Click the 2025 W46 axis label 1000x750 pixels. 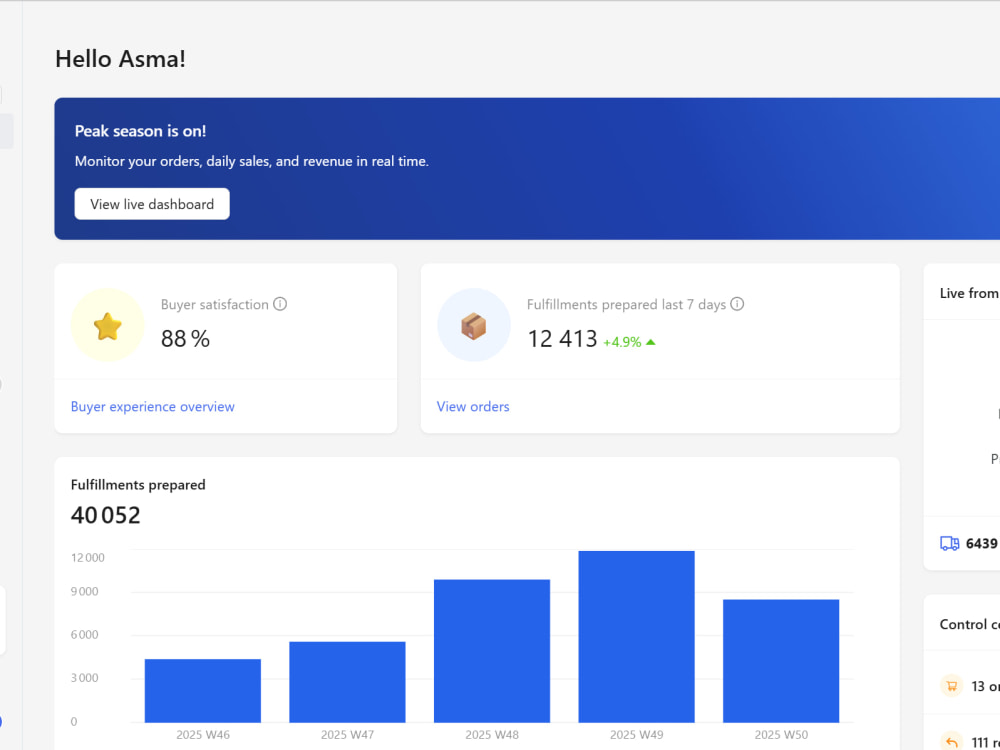coord(203,735)
